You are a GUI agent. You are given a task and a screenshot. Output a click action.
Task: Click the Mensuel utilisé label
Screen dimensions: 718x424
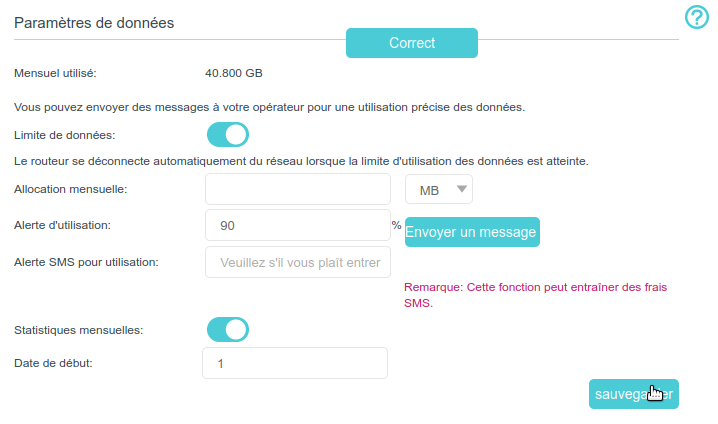point(55,73)
